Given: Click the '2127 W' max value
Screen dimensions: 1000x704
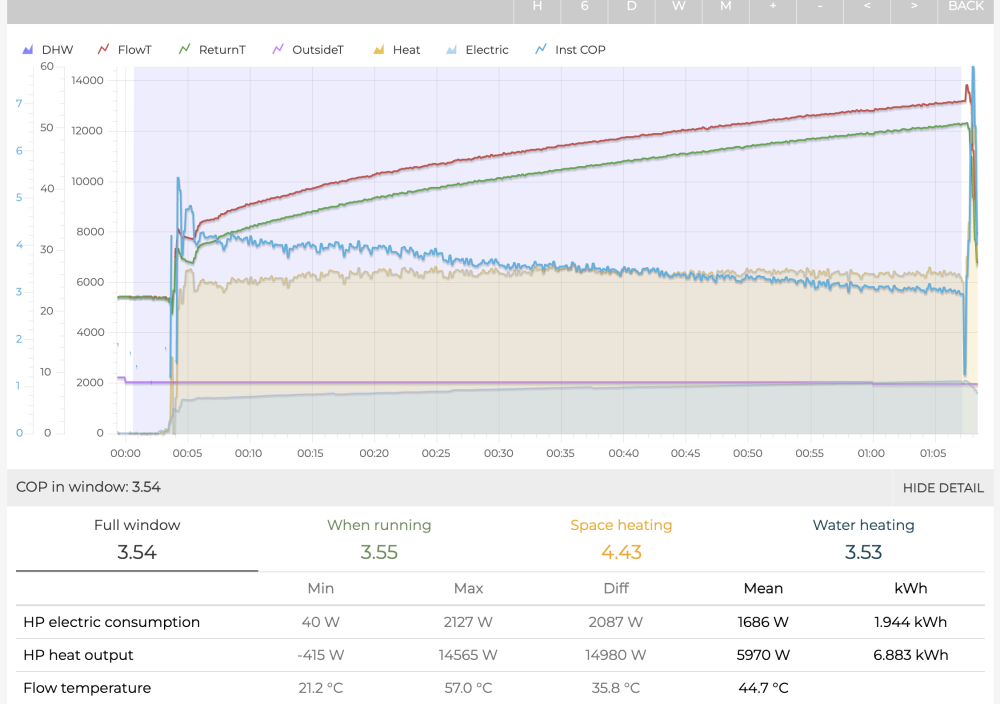Looking at the screenshot, I should [x=468, y=622].
